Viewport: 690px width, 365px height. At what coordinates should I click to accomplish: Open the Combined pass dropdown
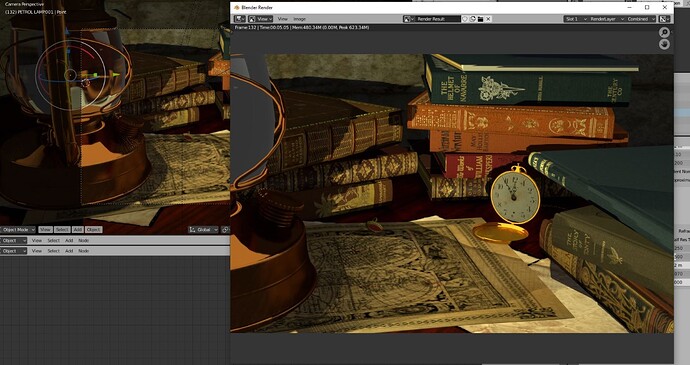click(641, 19)
